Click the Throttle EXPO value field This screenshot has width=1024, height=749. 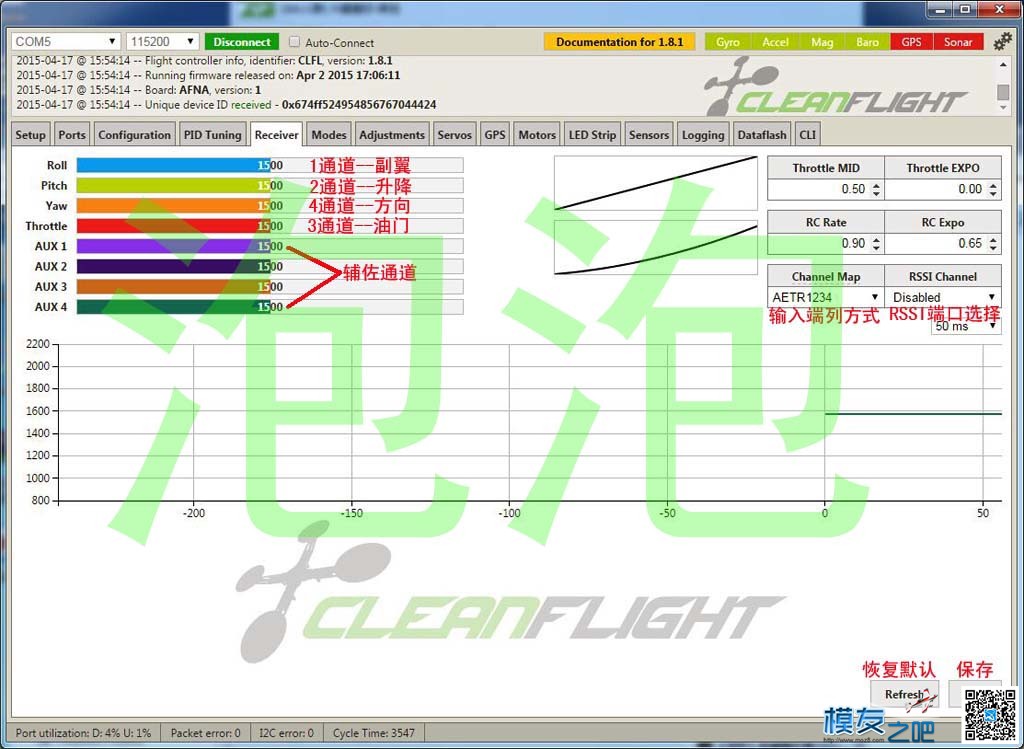[x=943, y=189]
